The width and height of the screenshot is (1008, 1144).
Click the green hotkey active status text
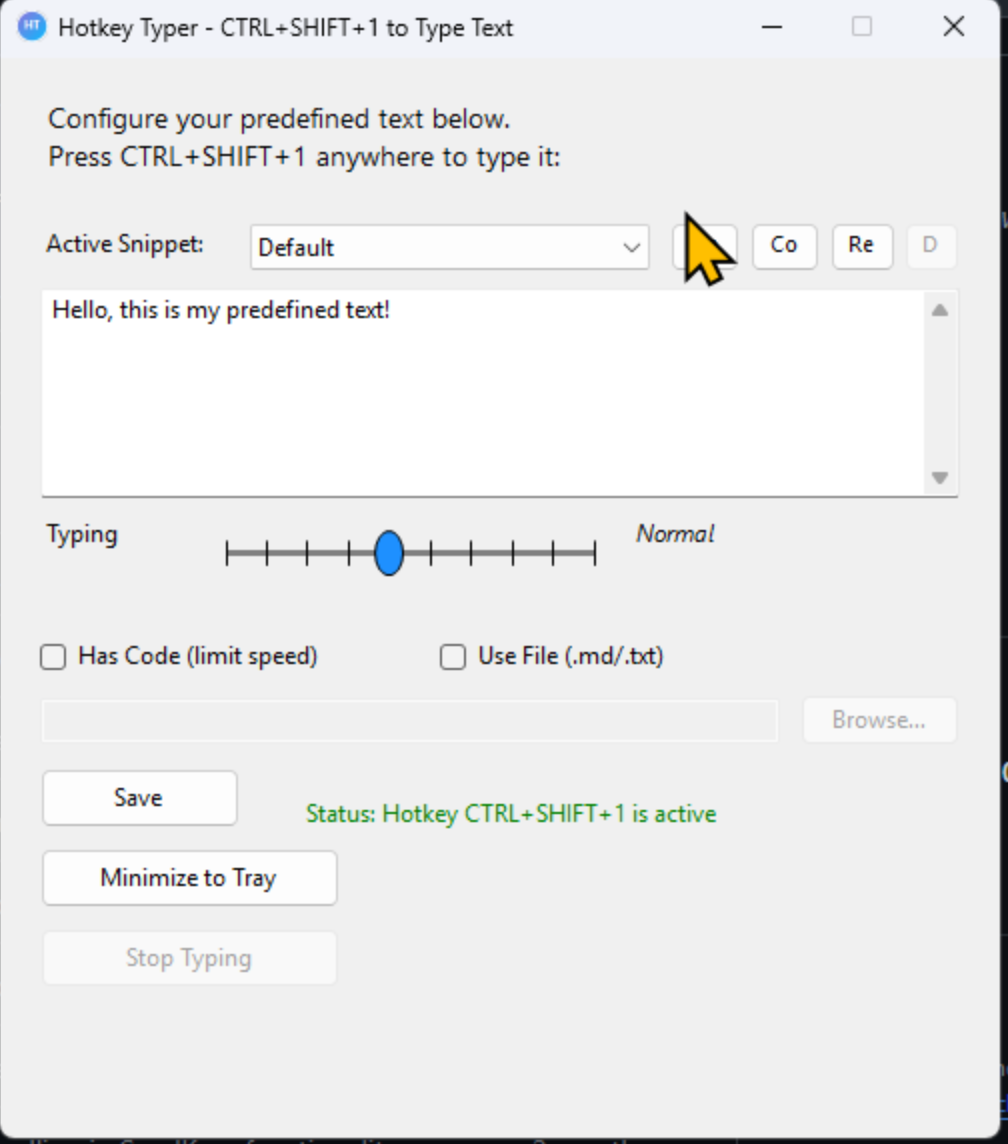(x=510, y=814)
